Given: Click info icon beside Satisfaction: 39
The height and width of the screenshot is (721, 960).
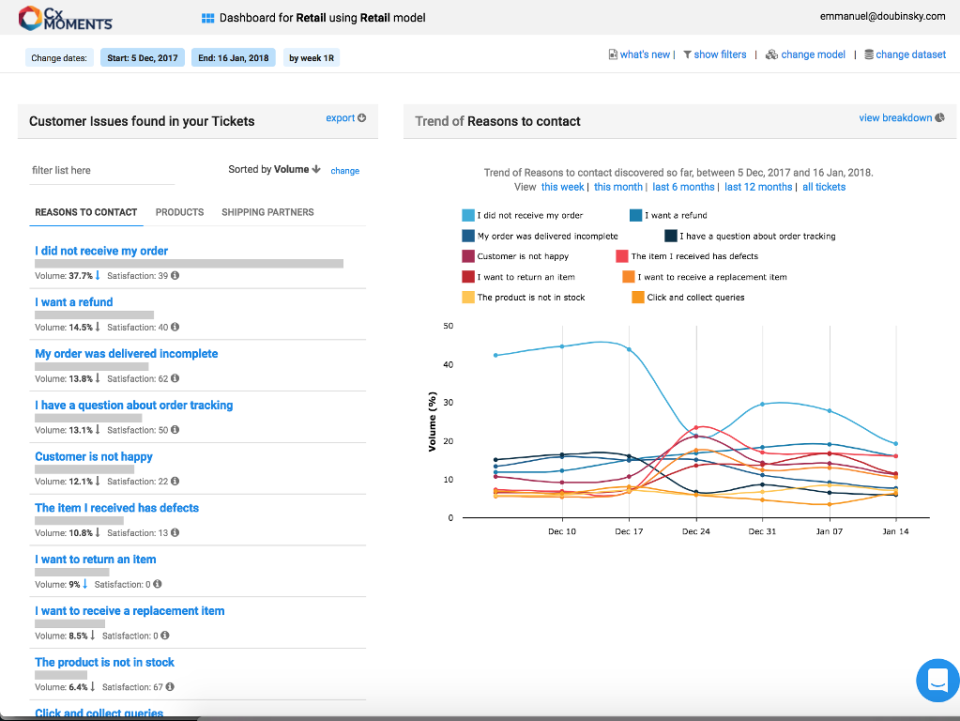Looking at the screenshot, I should [175, 275].
